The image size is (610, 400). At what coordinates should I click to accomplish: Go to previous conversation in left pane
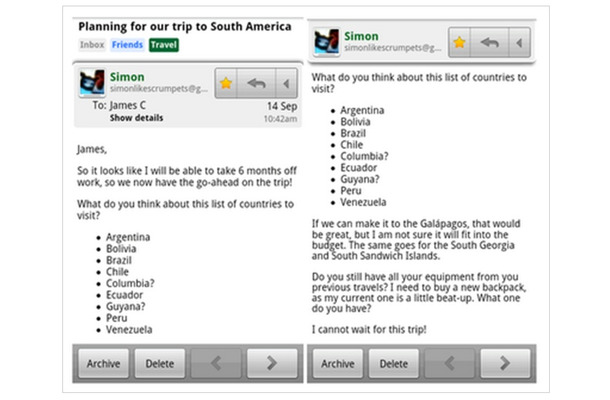pos(216,363)
